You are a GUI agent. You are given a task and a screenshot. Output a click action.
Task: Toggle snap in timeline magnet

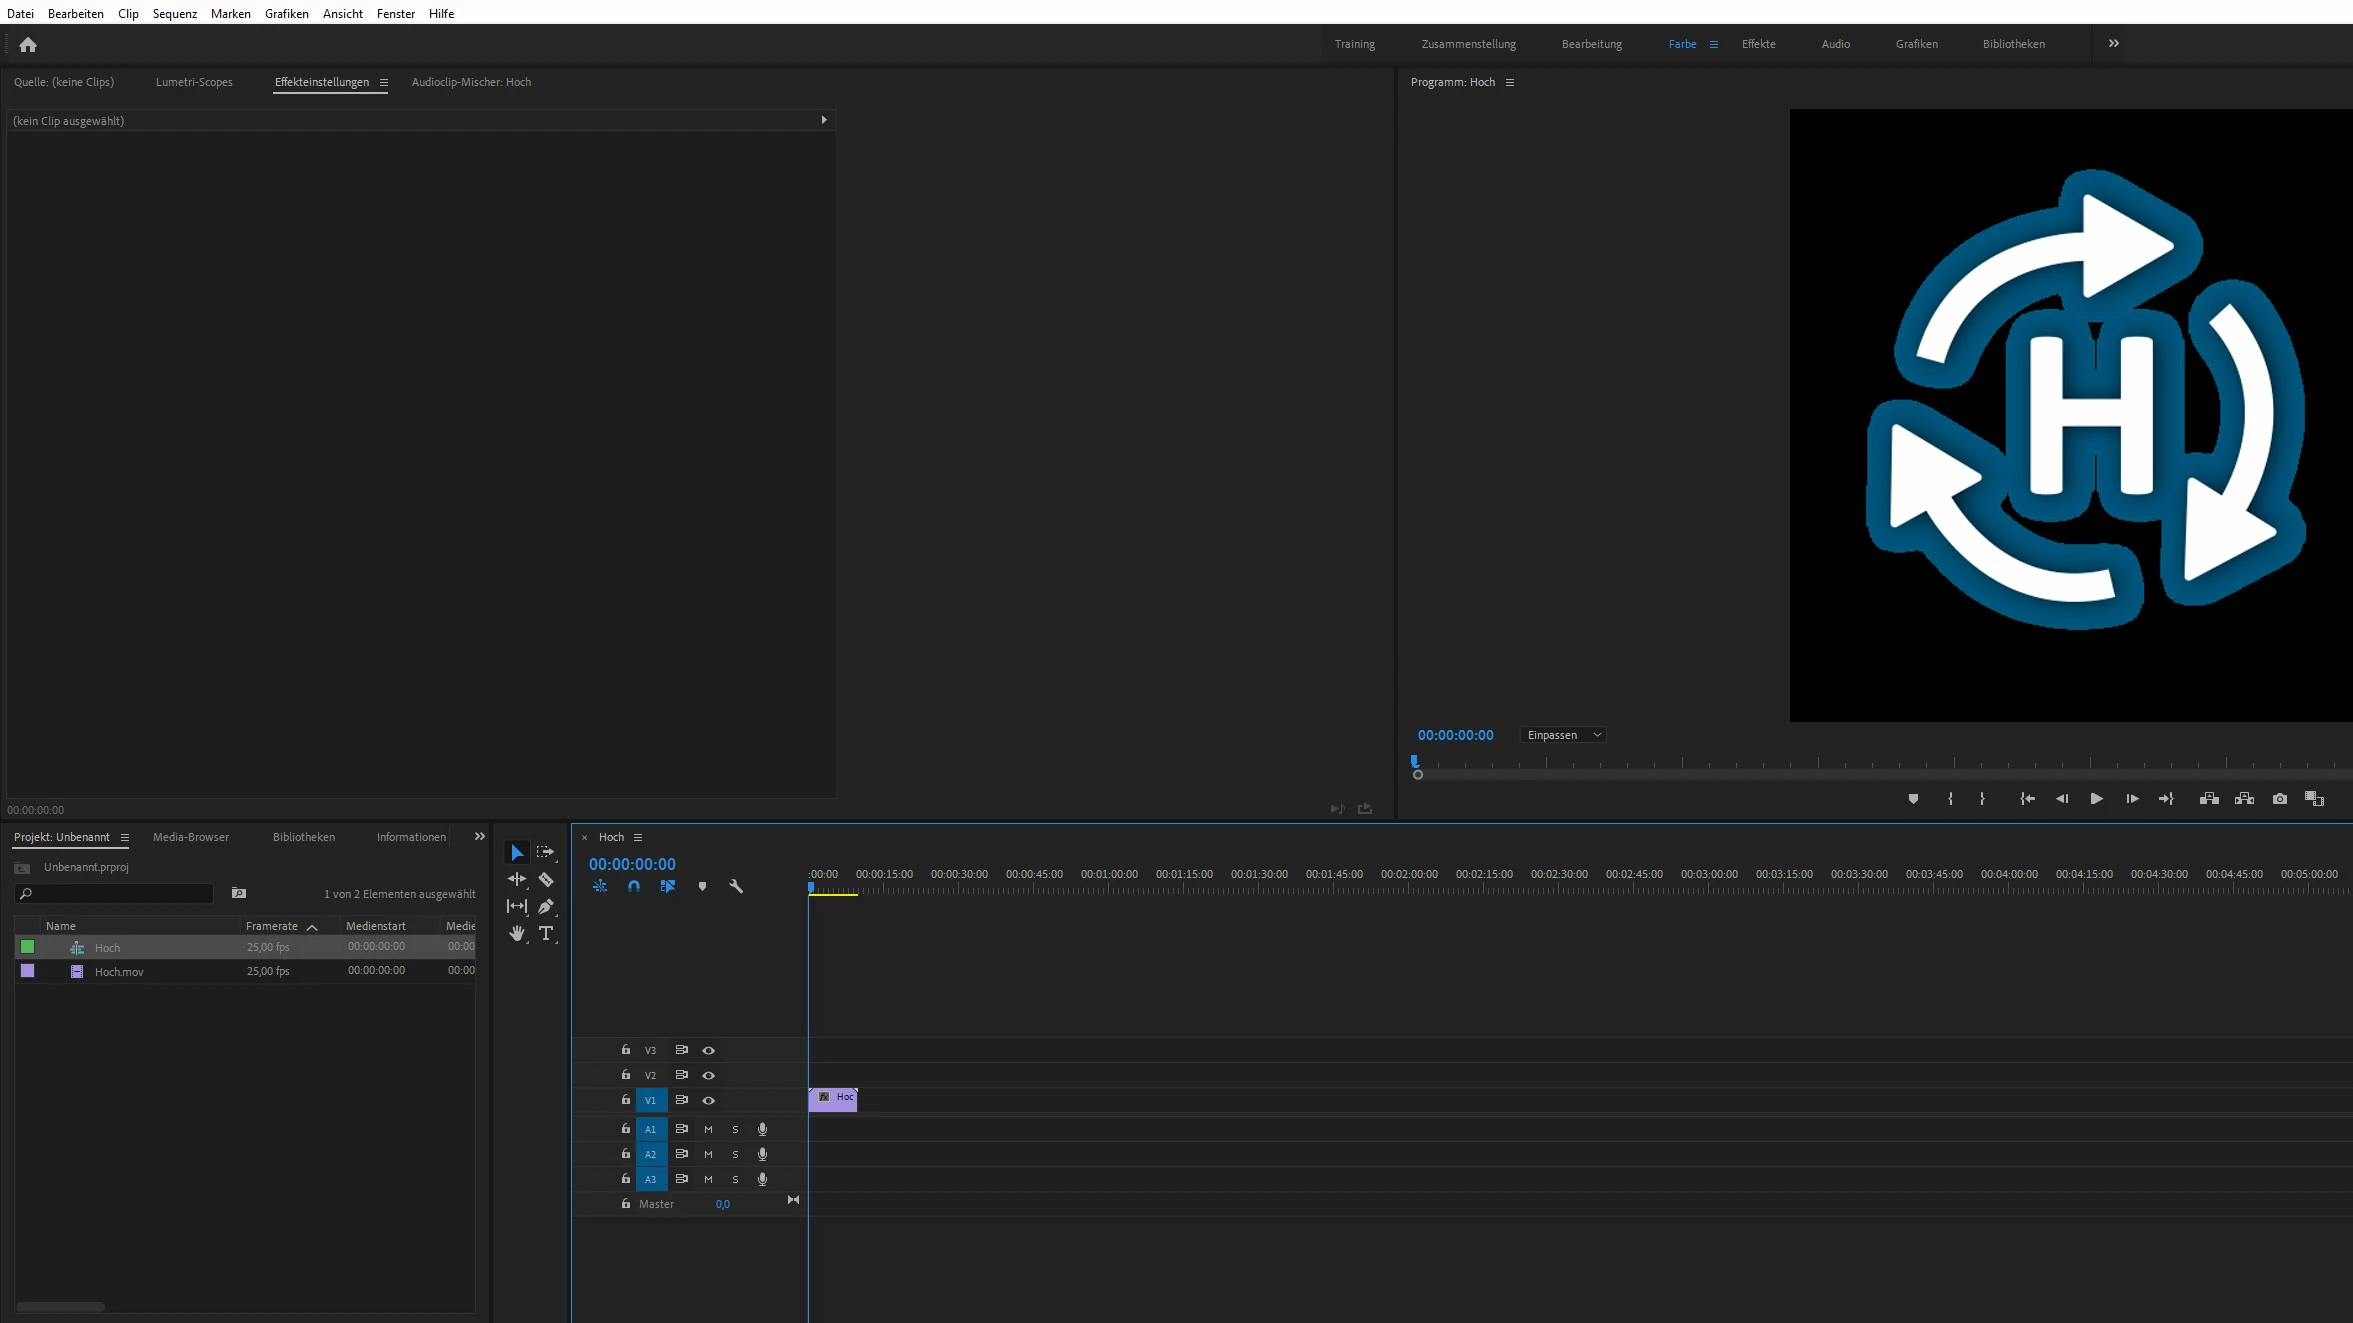634,887
